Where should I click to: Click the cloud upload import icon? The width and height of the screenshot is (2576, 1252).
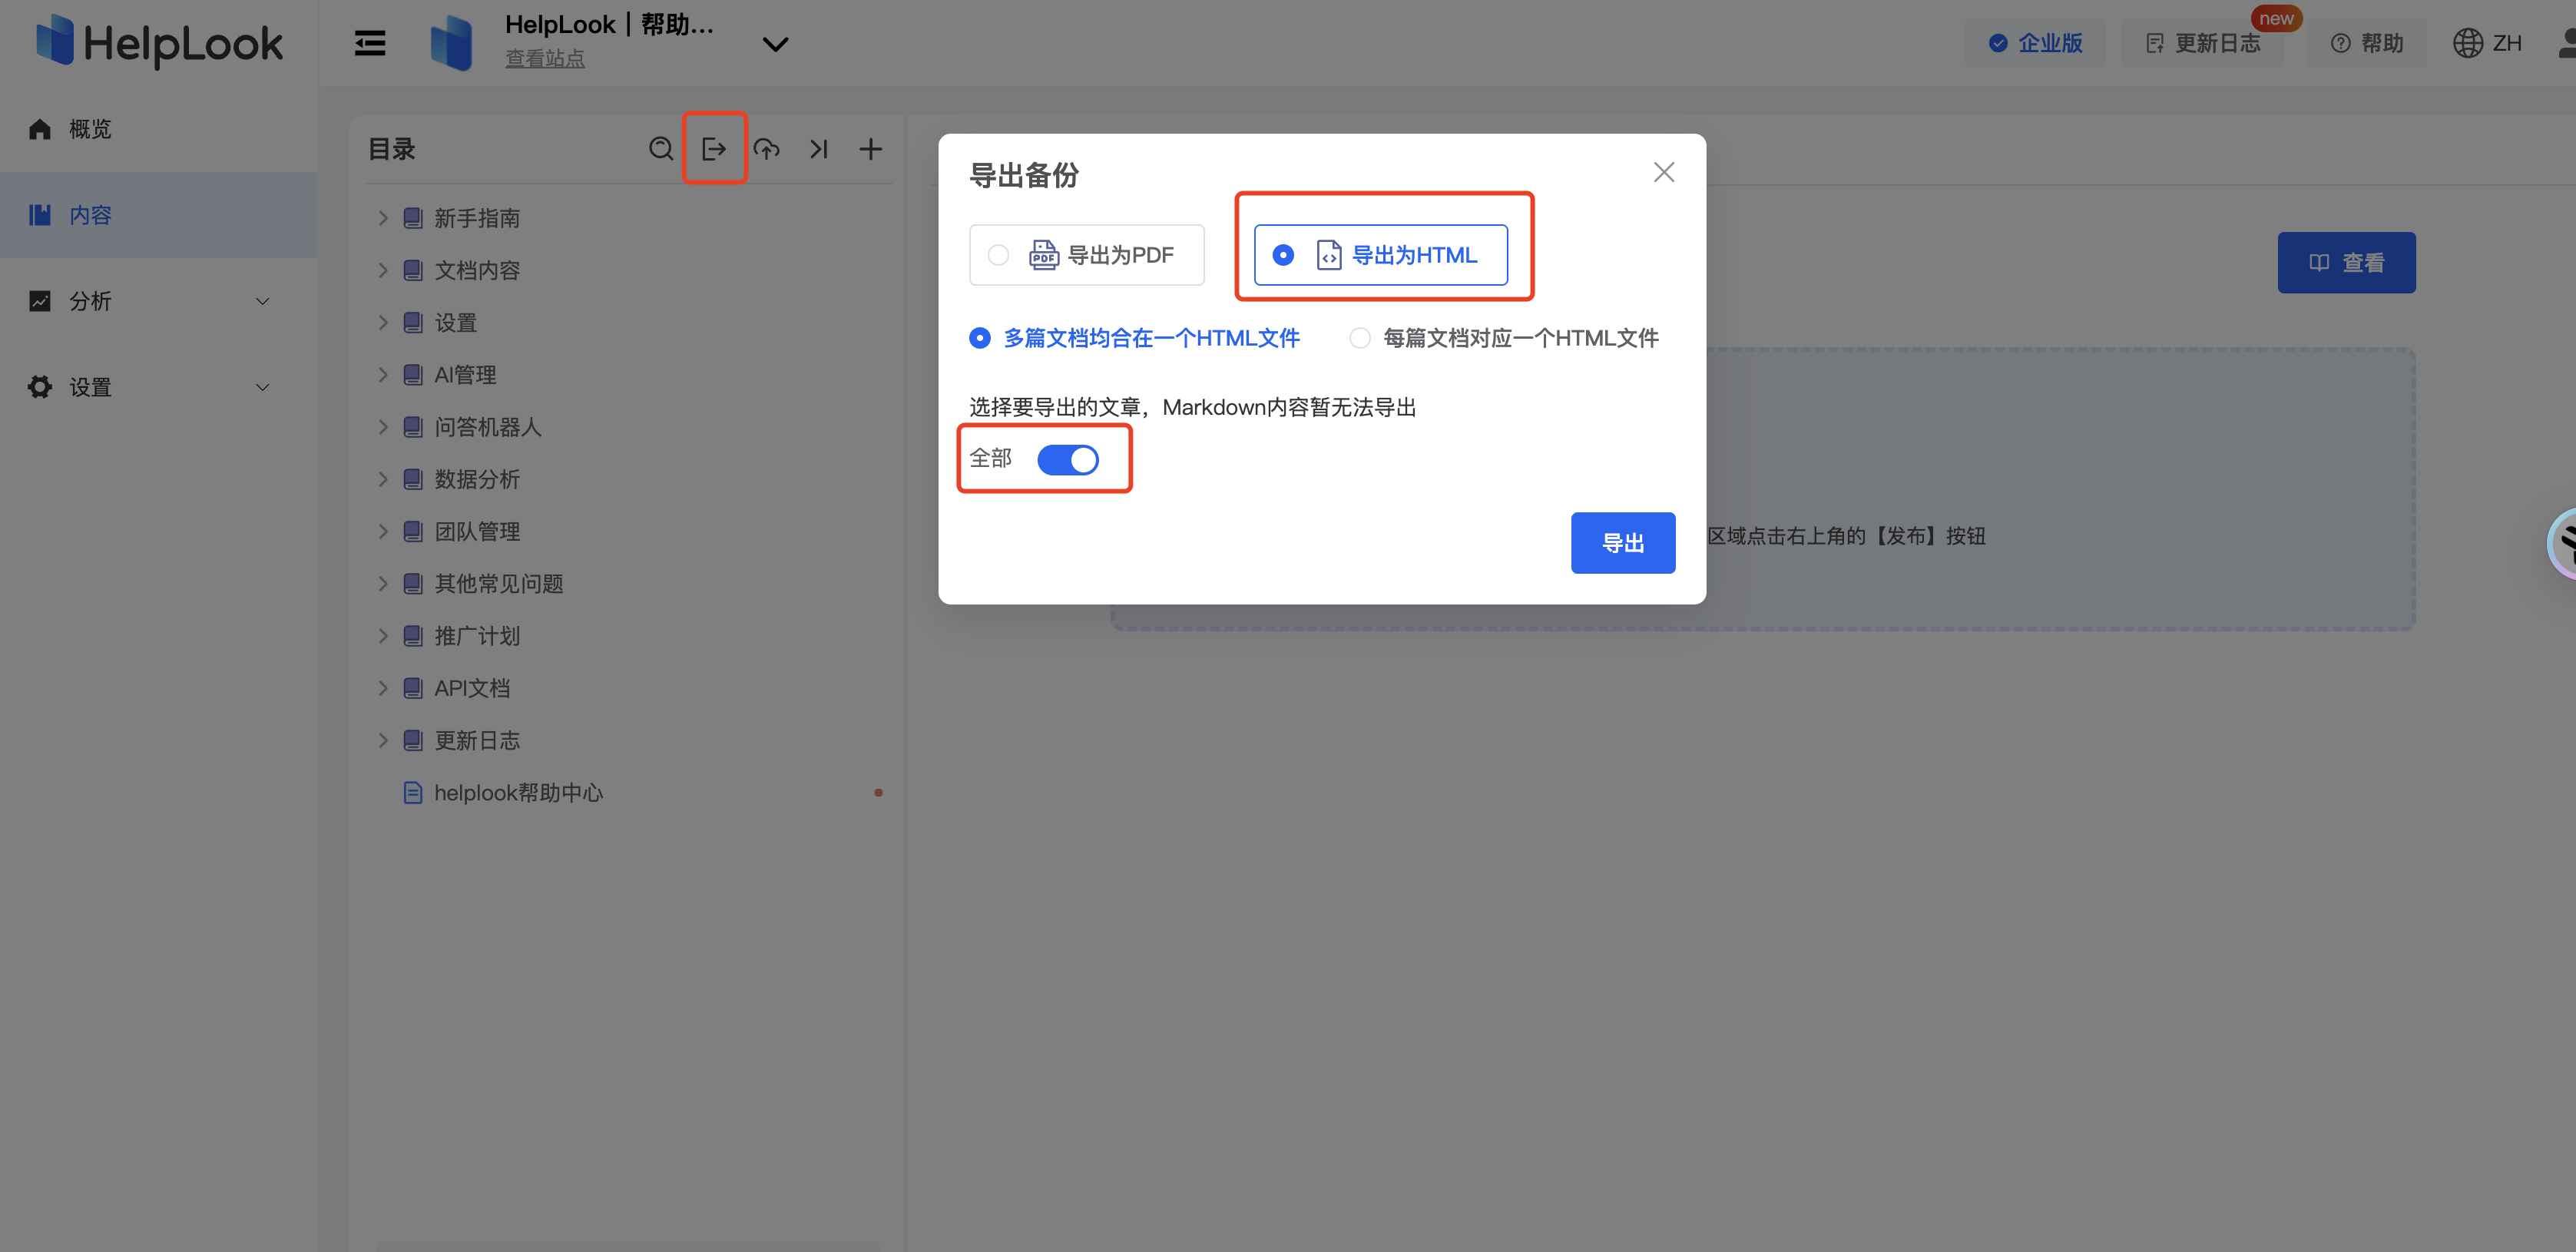767,149
